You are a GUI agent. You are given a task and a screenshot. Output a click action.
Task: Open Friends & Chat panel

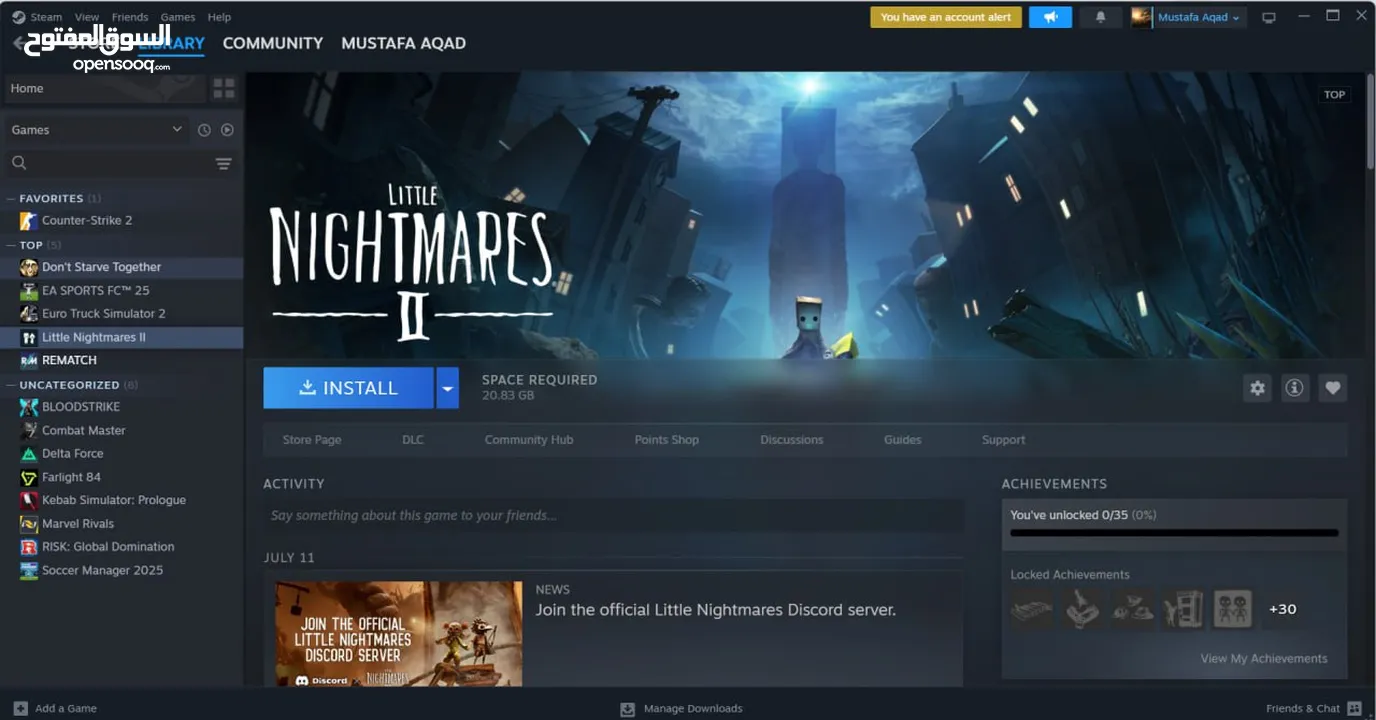pyautogui.click(x=1314, y=708)
